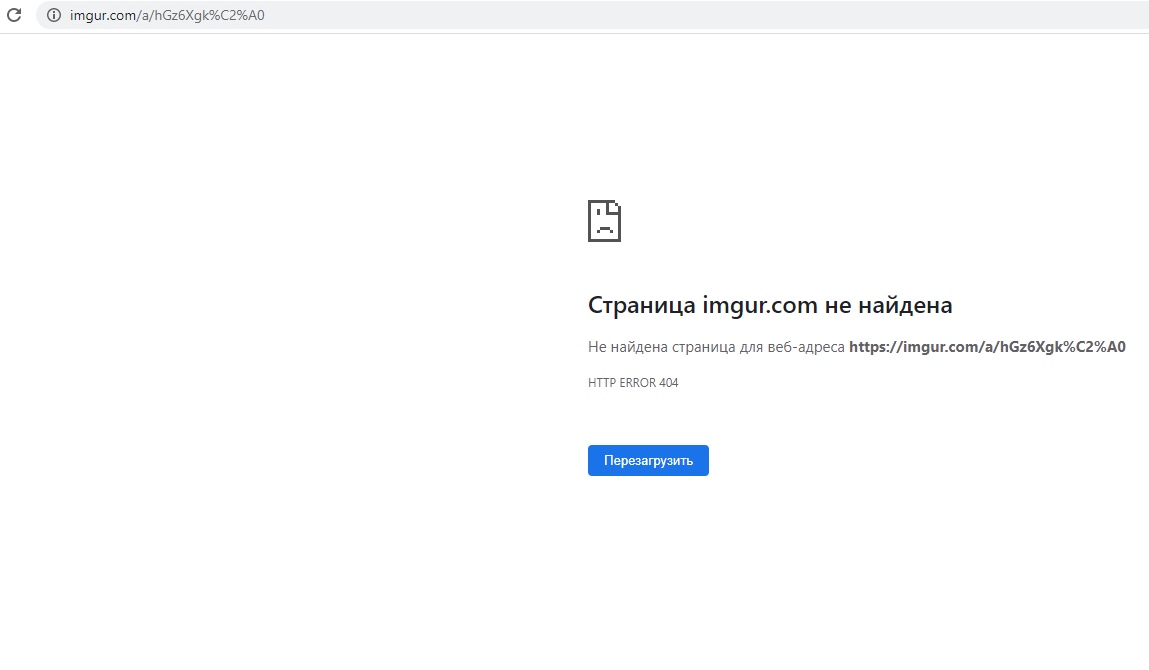Click the text Не найдена страница для веб-адреса
The height and width of the screenshot is (670, 1149).
tap(716, 347)
